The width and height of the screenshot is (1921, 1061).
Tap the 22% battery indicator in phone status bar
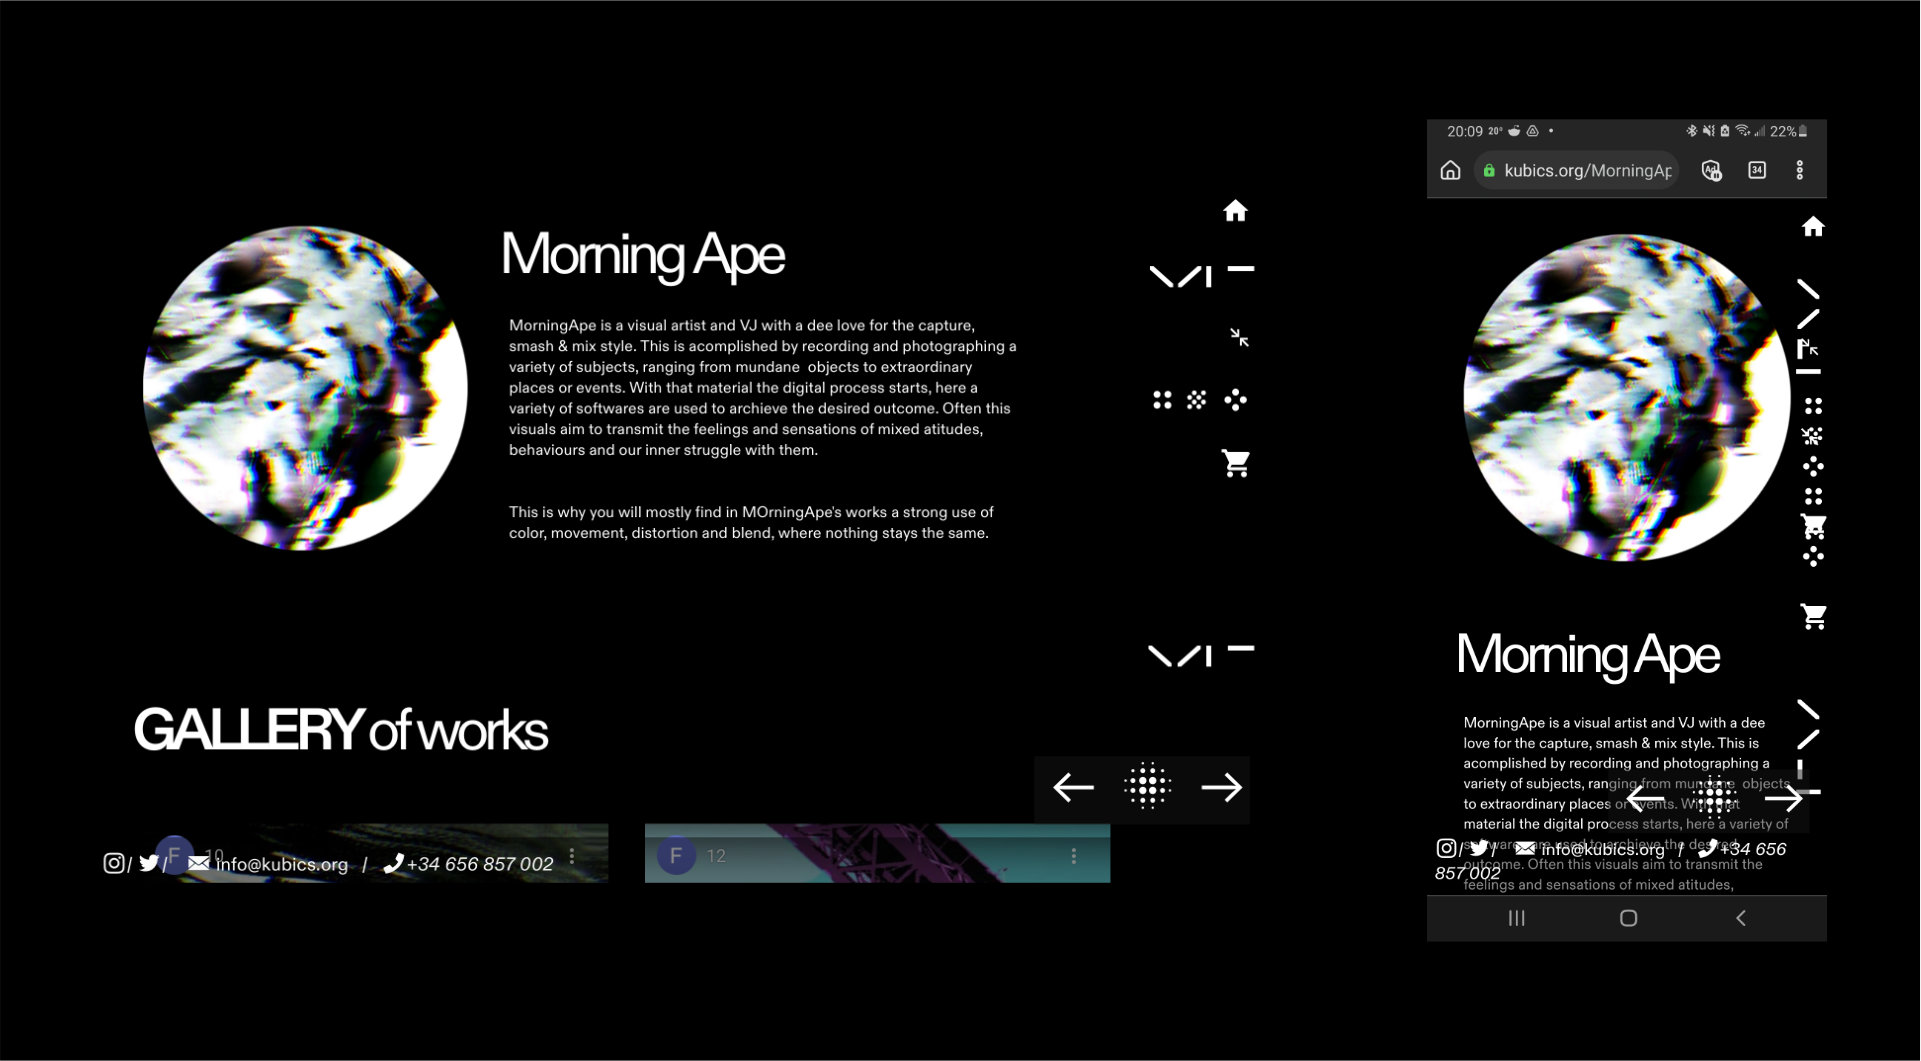coord(1788,131)
